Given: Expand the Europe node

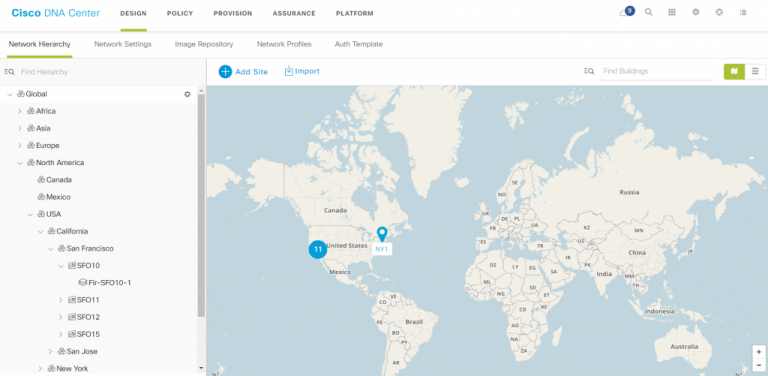Looking at the screenshot, I should pyautogui.click(x=20, y=145).
